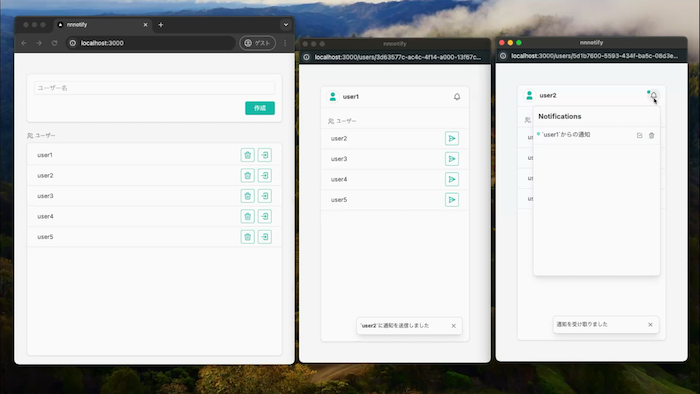Delete user1 with its trash icon
The height and width of the screenshot is (394, 700).
[248, 155]
